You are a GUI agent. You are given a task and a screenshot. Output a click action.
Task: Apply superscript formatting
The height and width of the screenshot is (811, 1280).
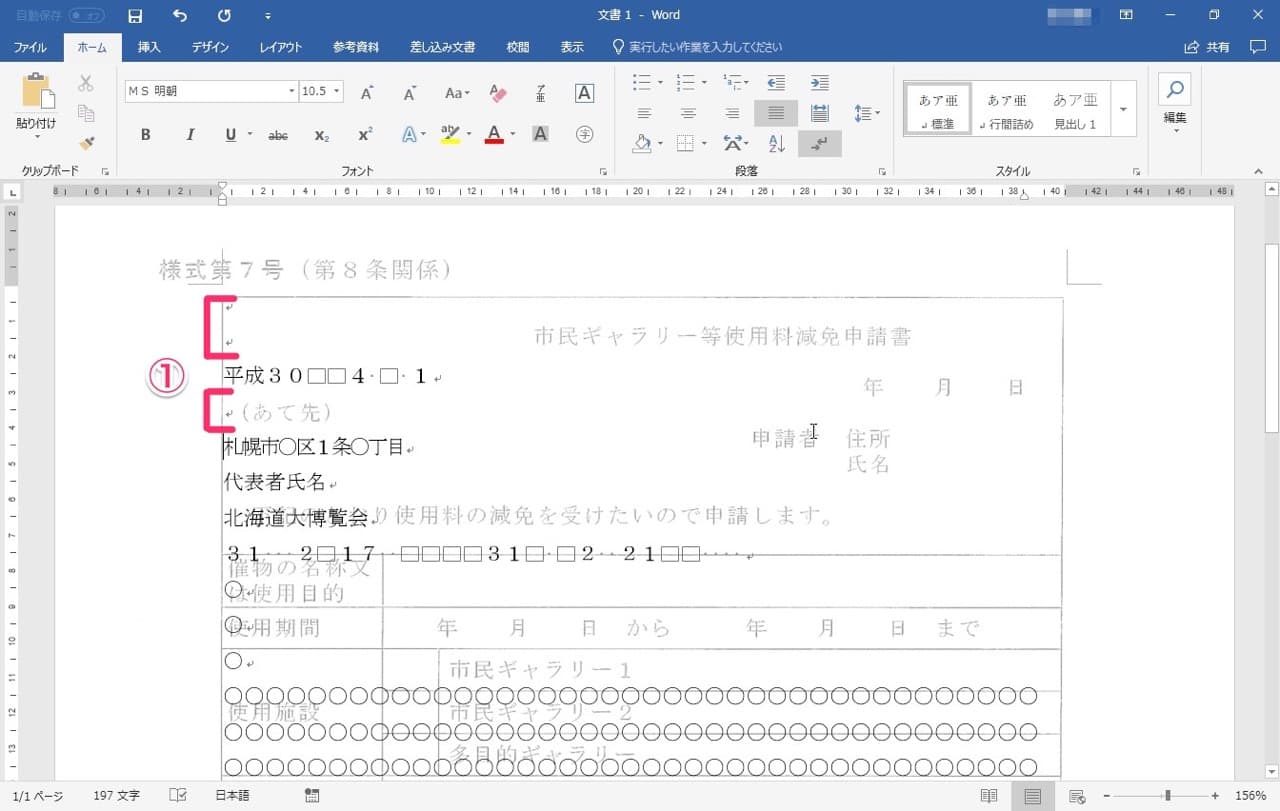[365, 135]
